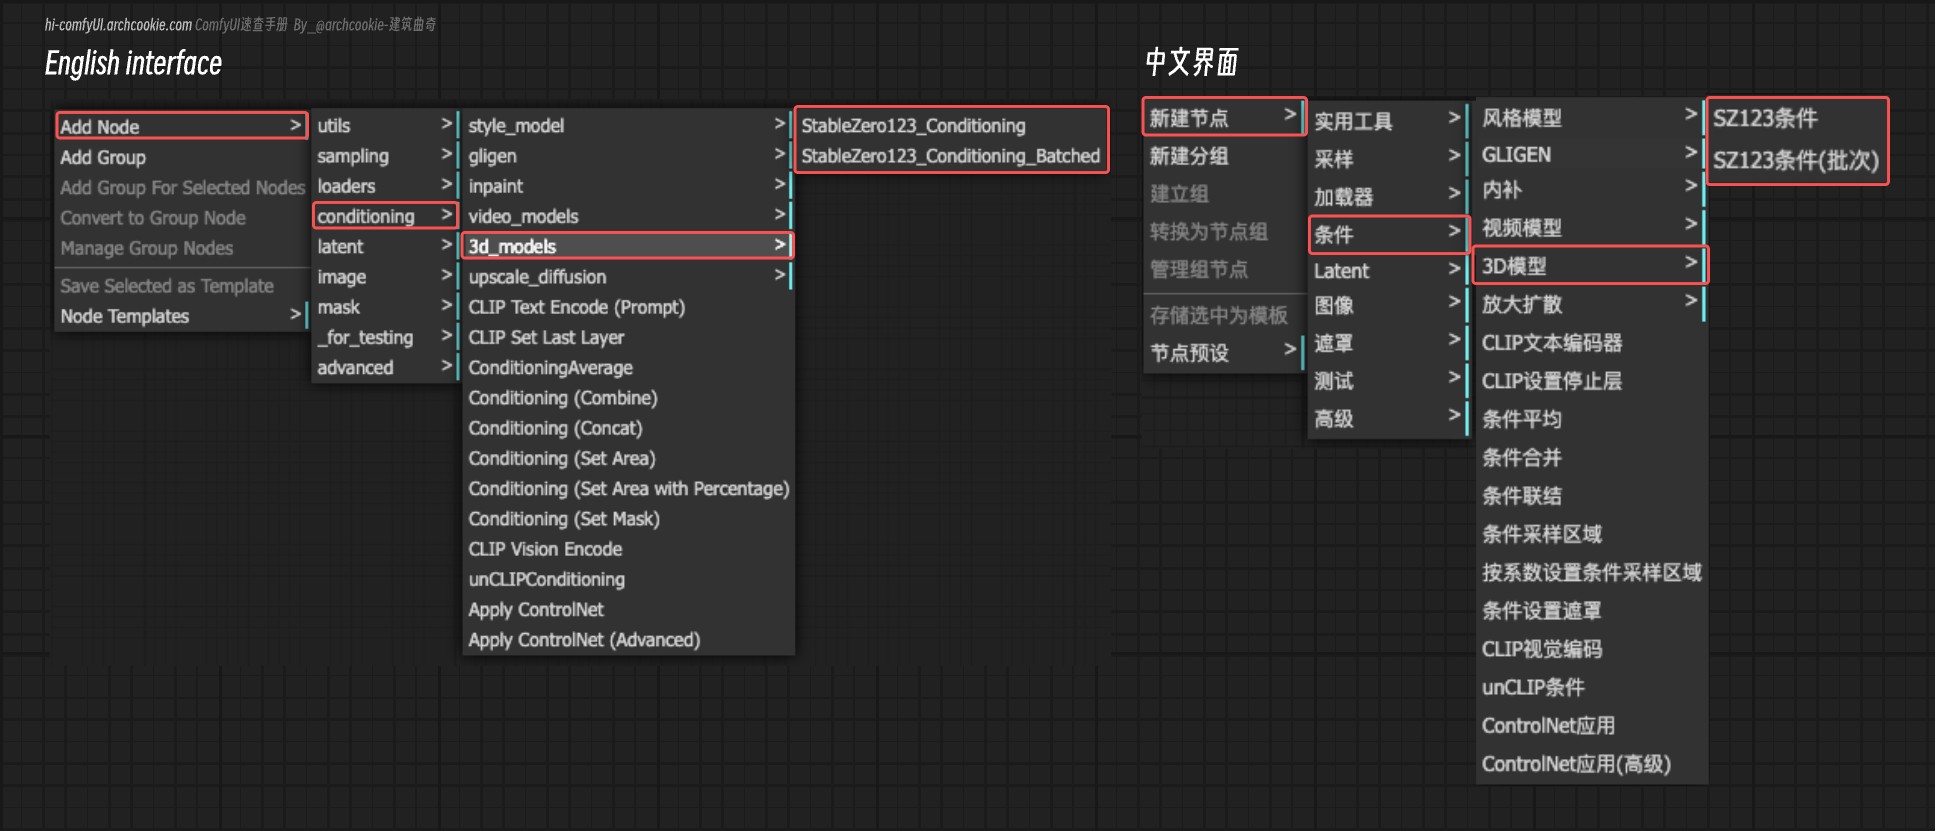Expand 测试 category

(x=1388, y=381)
